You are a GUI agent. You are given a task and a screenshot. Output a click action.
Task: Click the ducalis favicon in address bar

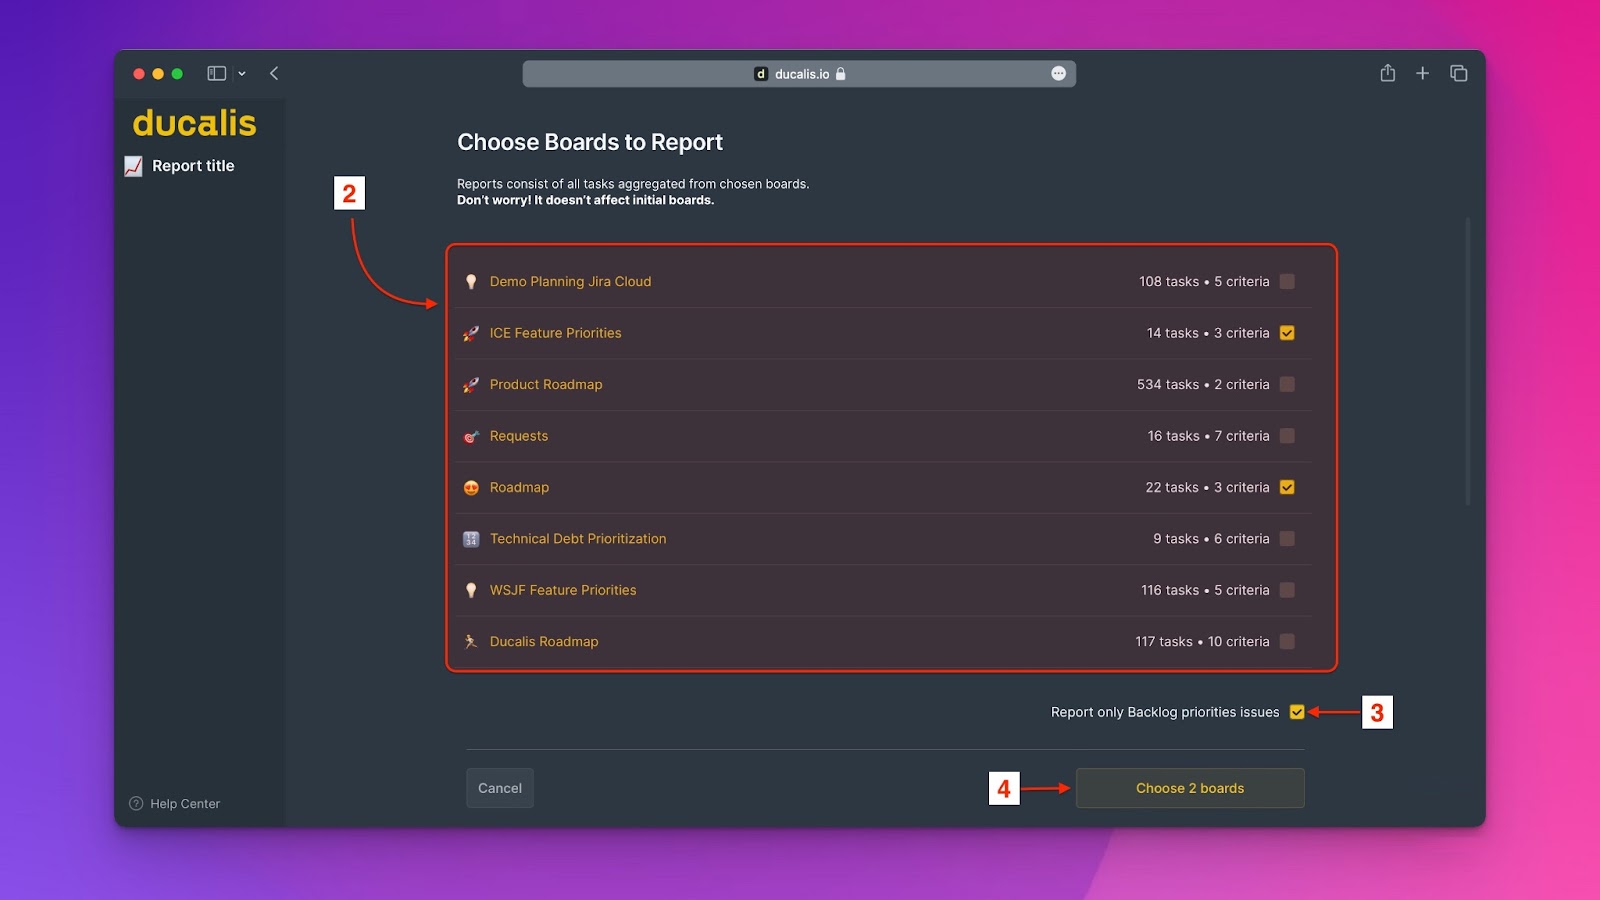761,74
